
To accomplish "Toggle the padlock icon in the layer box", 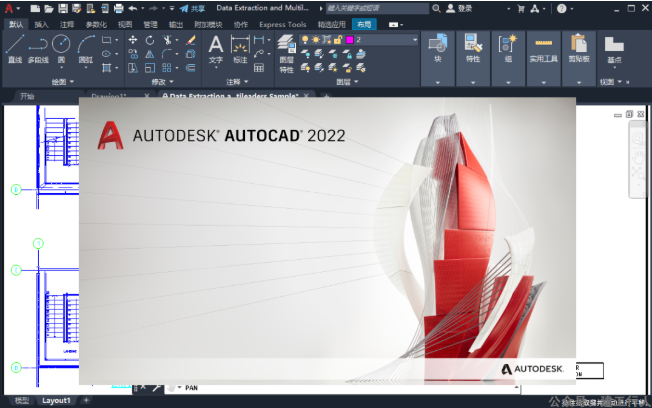I will (x=338, y=40).
